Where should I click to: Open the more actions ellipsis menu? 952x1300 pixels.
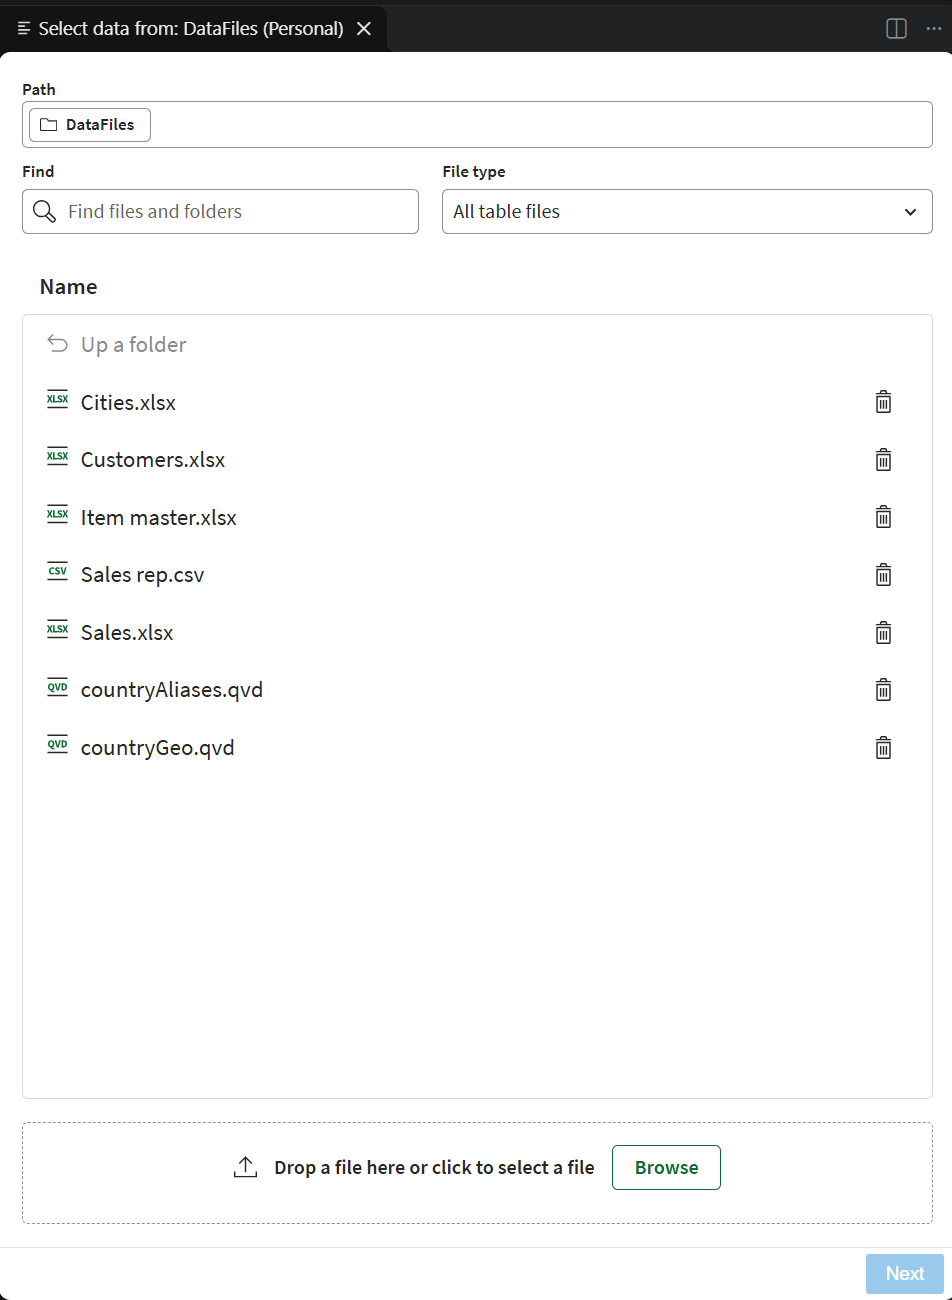tap(934, 29)
